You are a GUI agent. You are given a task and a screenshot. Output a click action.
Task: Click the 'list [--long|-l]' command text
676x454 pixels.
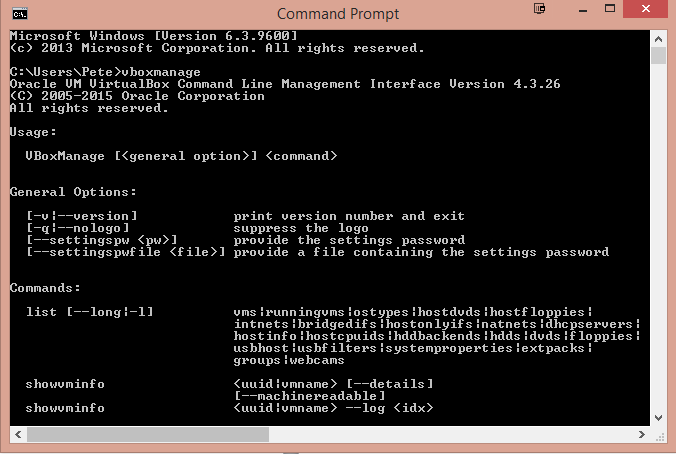tap(90, 312)
